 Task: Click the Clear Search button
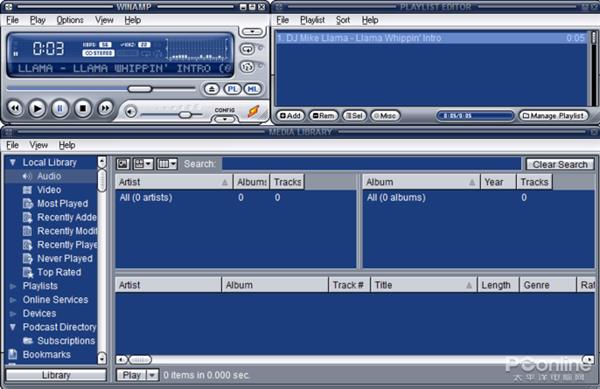(x=560, y=164)
